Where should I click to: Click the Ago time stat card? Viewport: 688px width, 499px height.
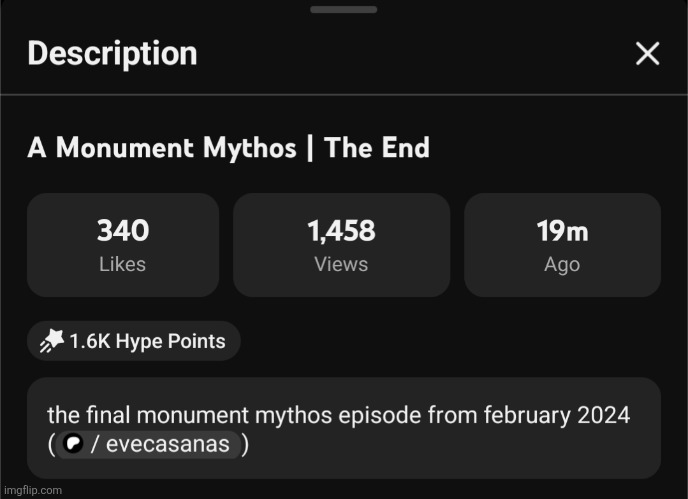(562, 245)
